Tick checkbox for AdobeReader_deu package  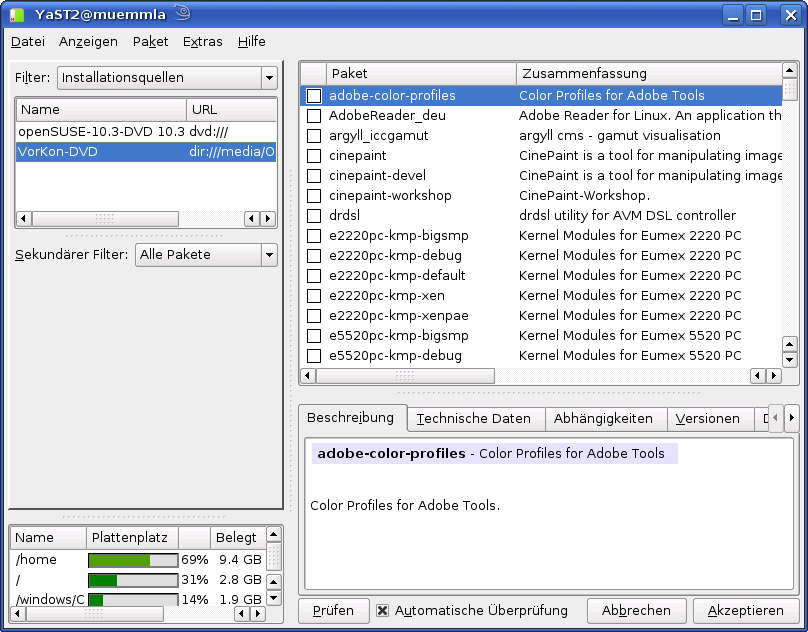click(314, 116)
